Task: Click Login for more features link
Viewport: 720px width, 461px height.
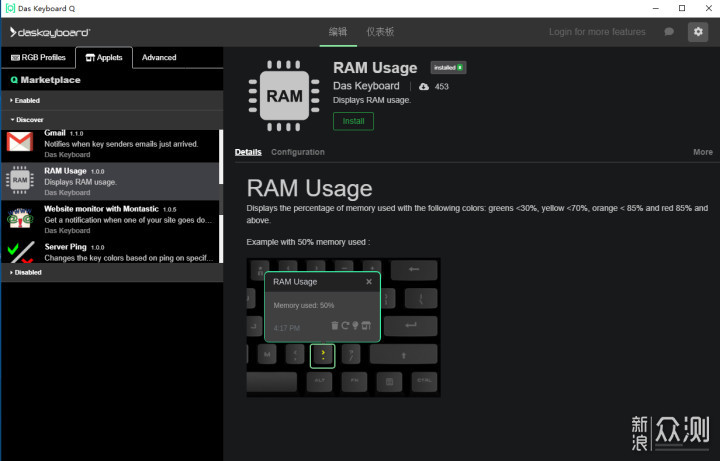Action: click(x=597, y=32)
